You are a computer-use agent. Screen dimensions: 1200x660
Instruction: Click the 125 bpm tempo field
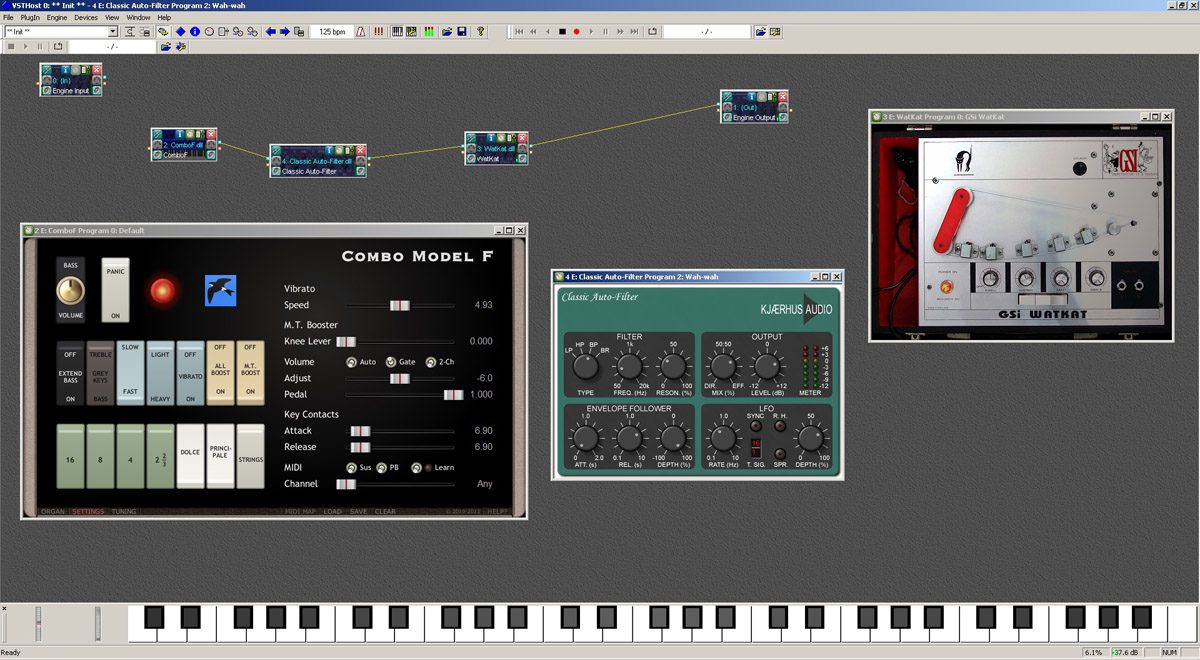(x=331, y=32)
